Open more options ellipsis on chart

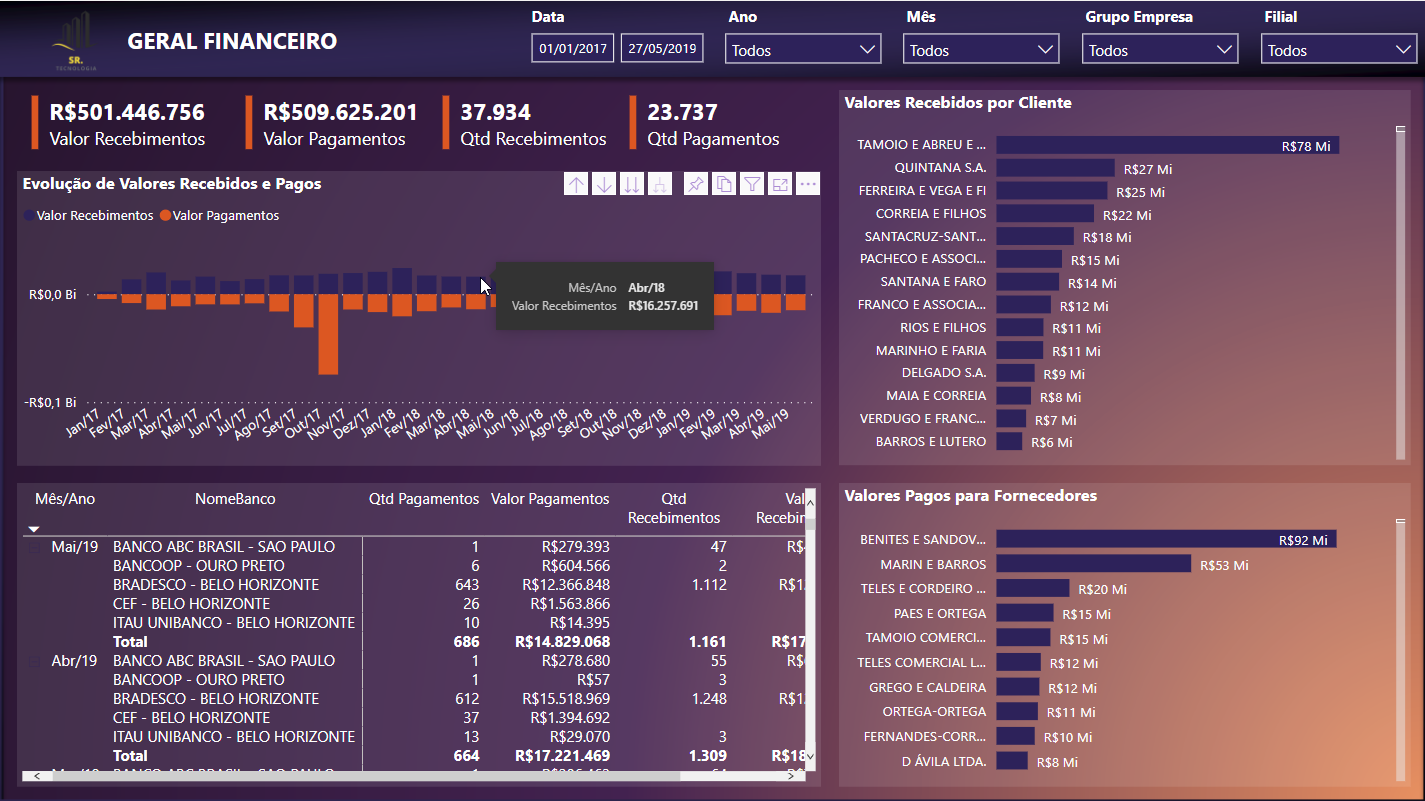pyautogui.click(x=808, y=184)
